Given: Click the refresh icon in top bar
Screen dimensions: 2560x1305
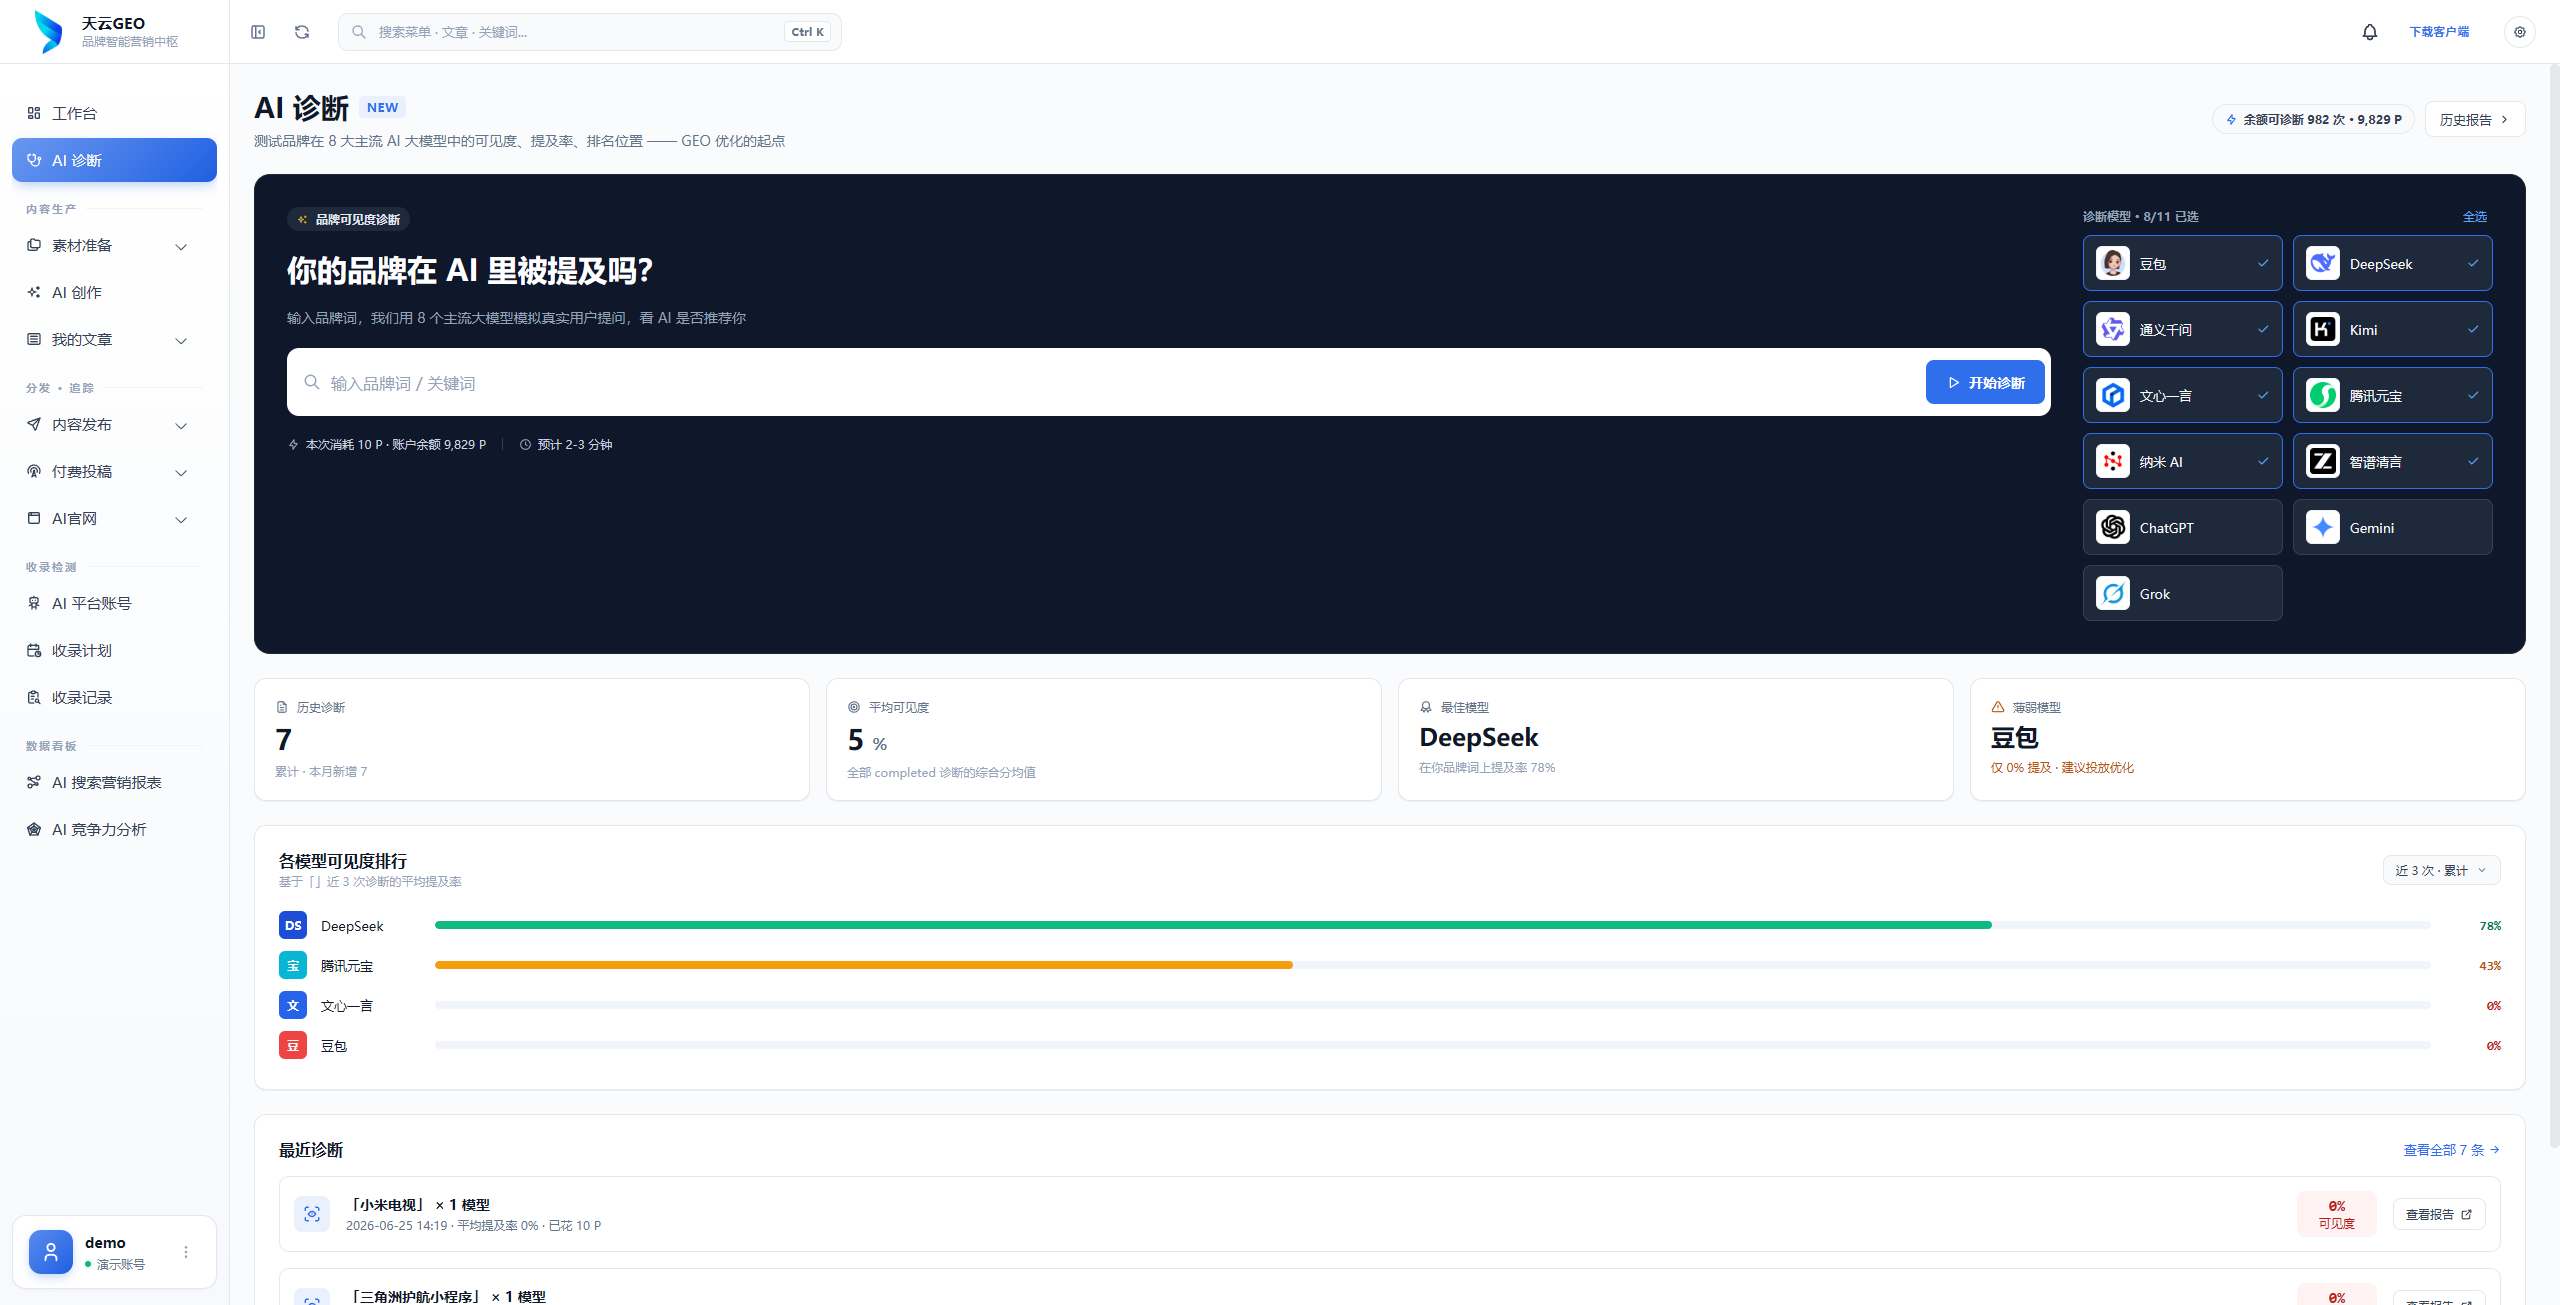Looking at the screenshot, I should (302, 32).
